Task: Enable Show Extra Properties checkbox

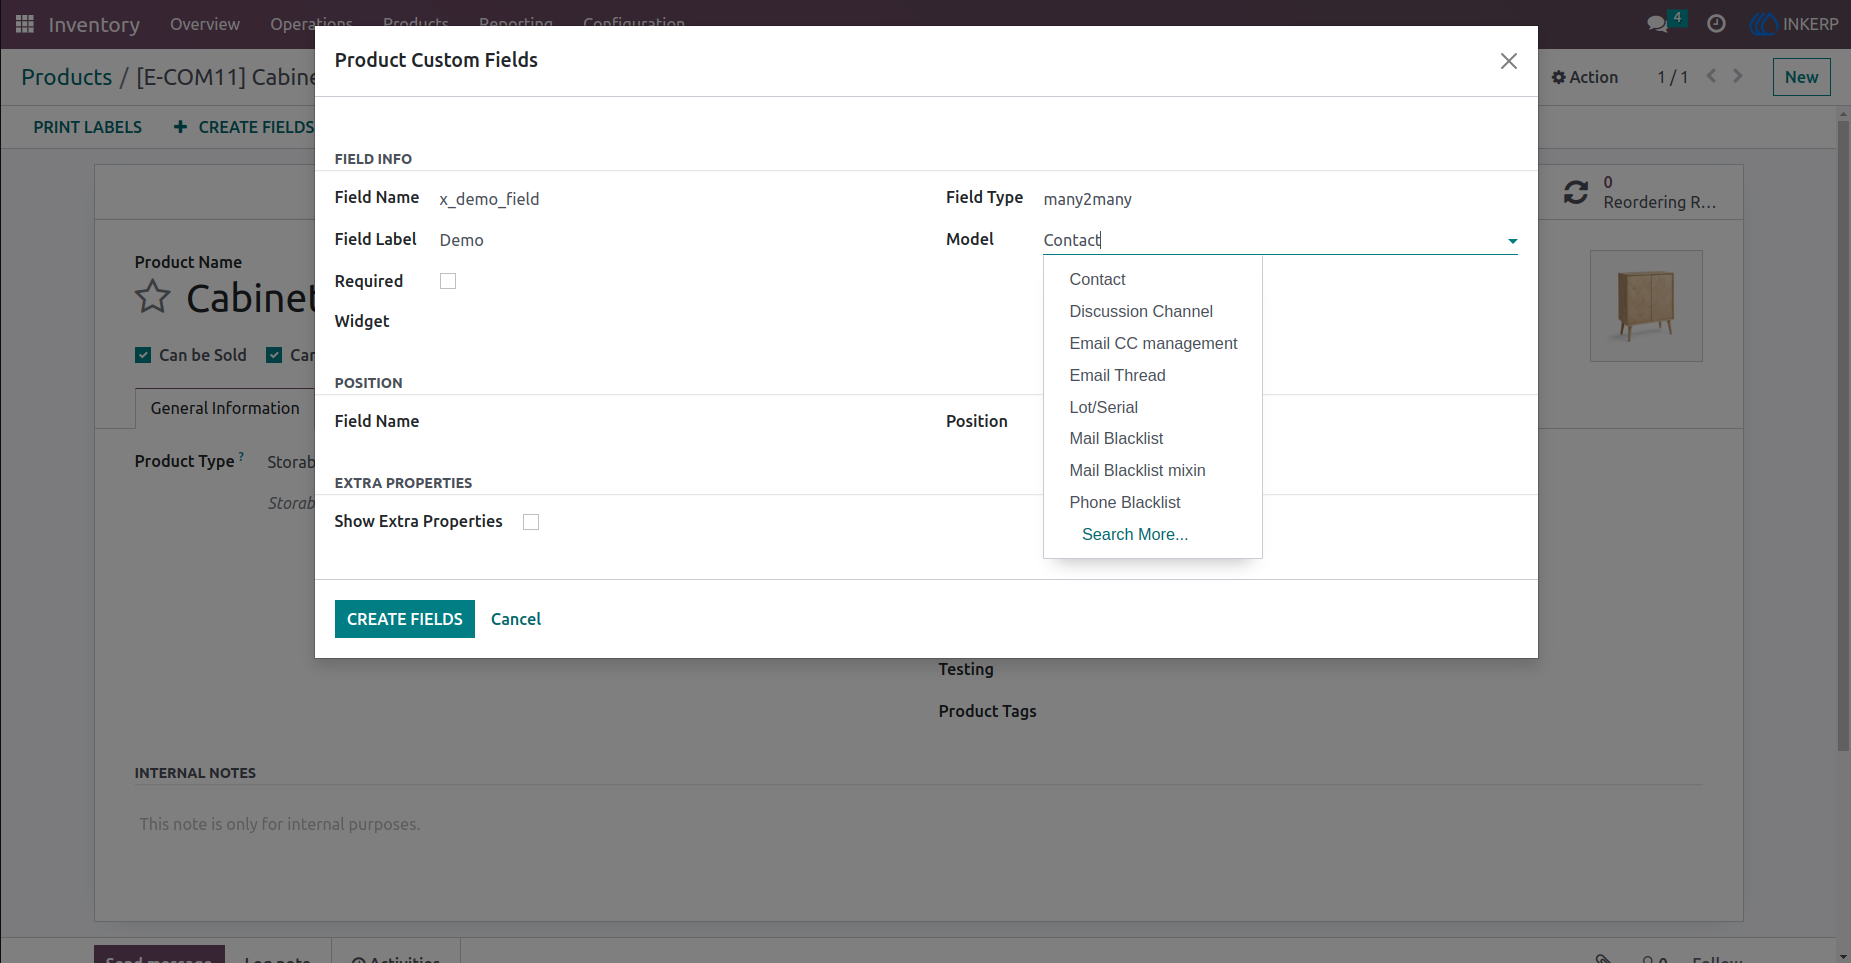Action: tap(531, 522)
